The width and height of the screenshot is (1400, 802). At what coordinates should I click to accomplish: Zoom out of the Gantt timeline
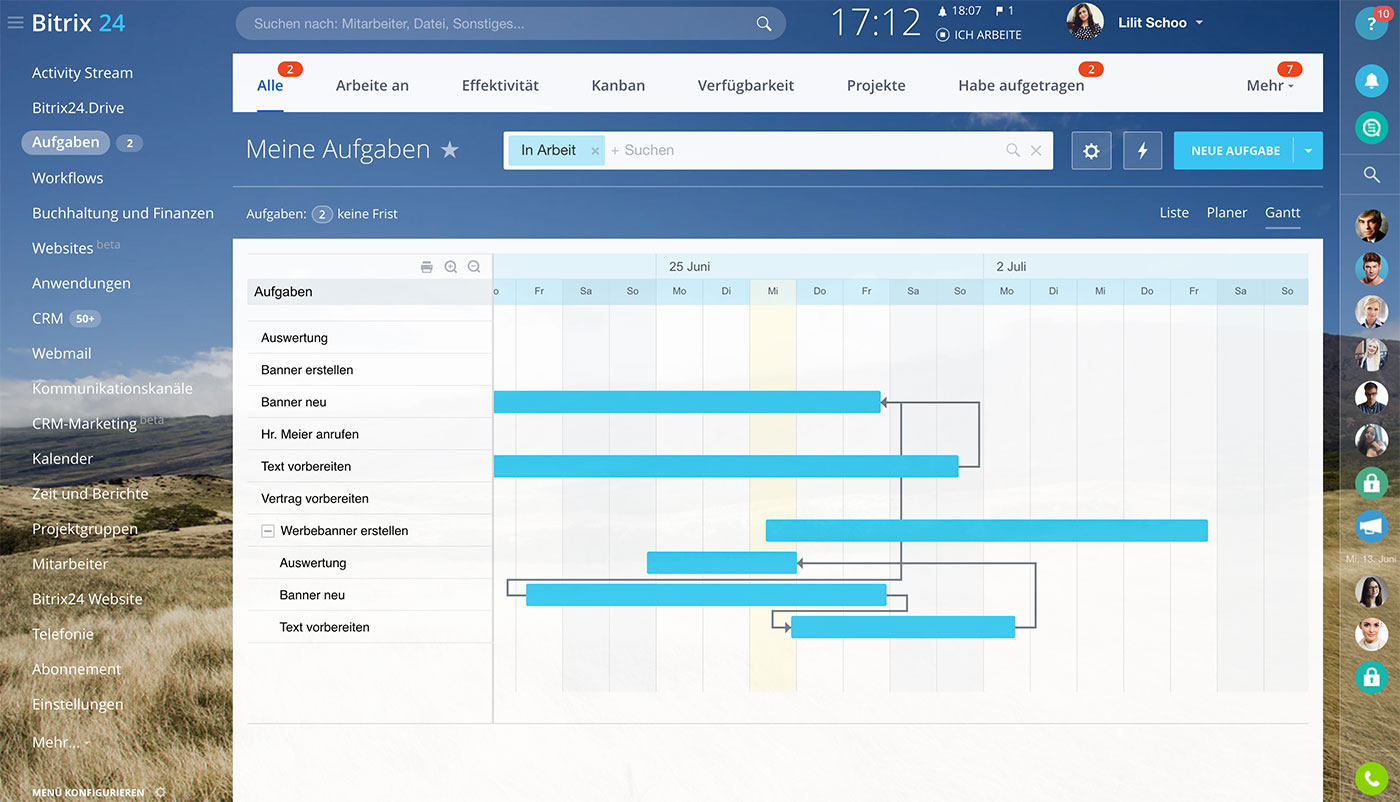pyautogui.click(x=473, y=267)
